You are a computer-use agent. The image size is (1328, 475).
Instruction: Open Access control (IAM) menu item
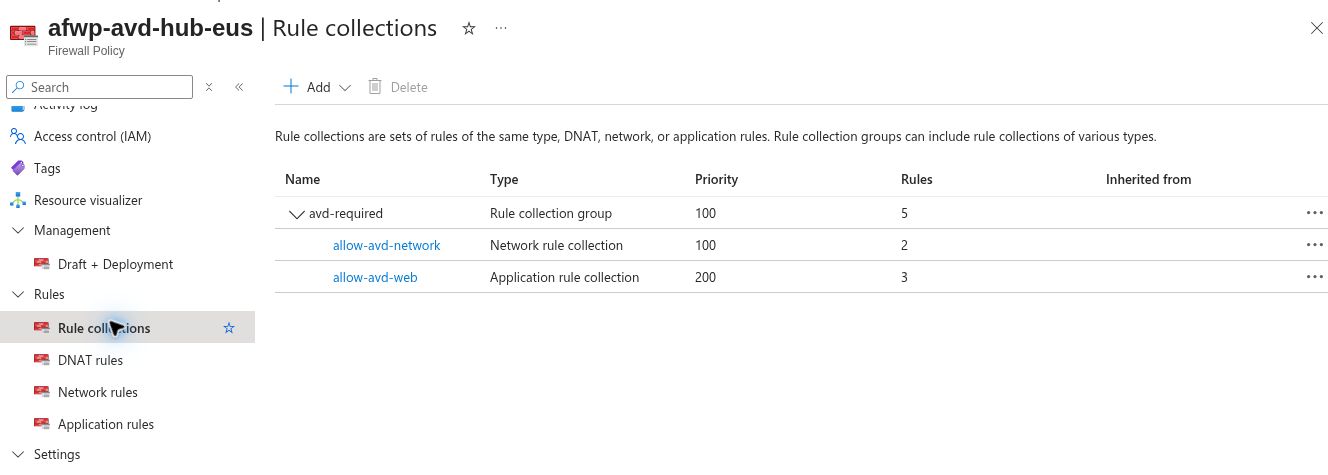[92, 136]
